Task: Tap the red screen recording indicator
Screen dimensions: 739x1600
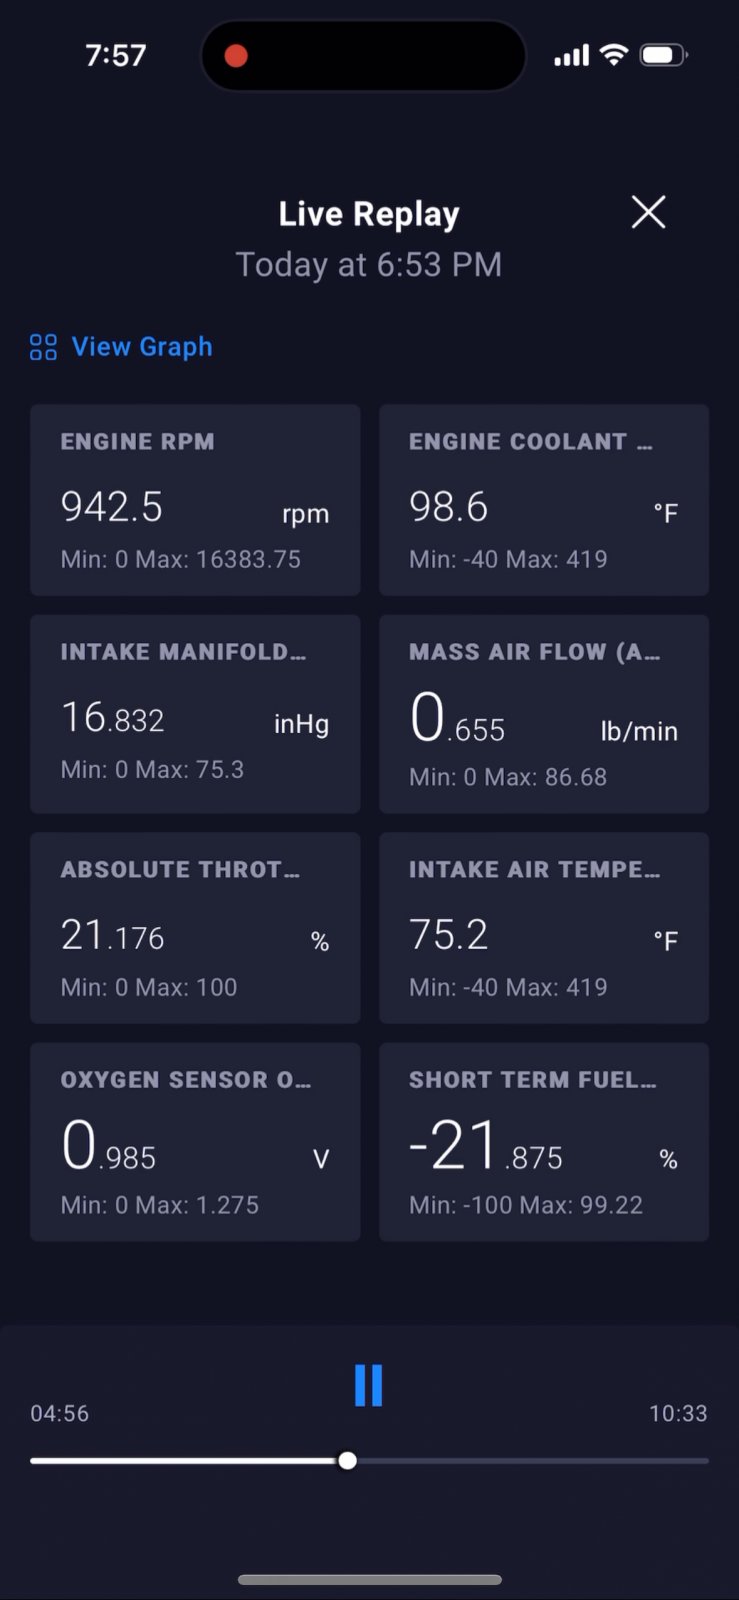Action: point(236,56)
